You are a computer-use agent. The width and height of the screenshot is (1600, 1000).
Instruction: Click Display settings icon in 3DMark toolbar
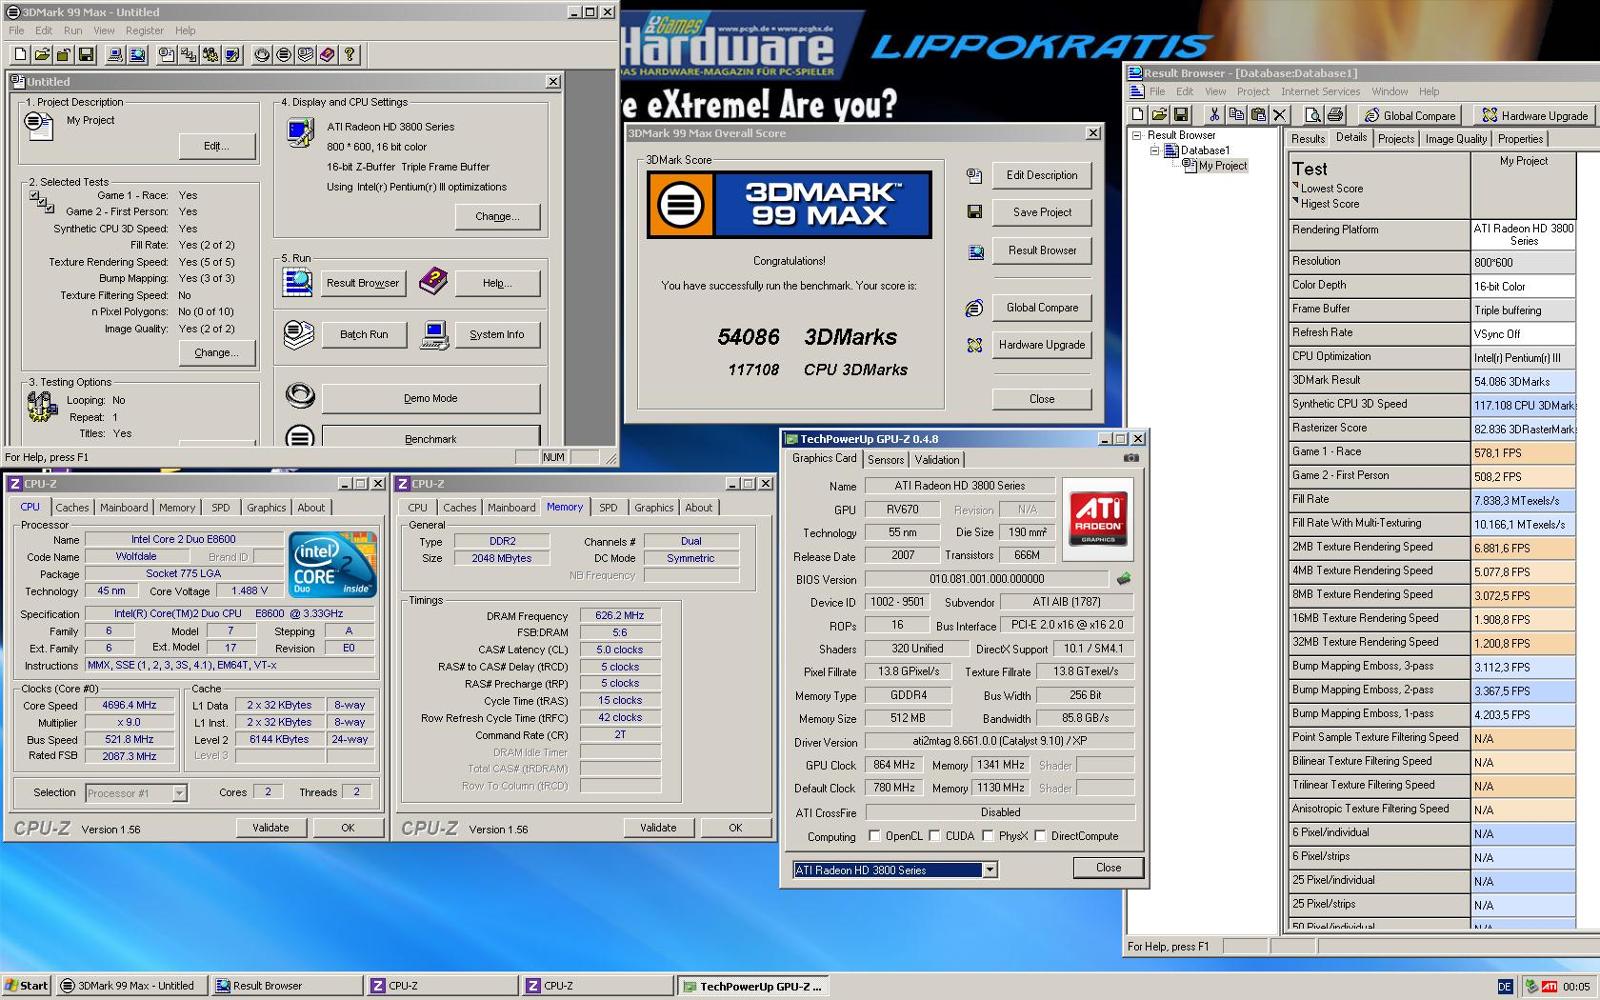232,55
